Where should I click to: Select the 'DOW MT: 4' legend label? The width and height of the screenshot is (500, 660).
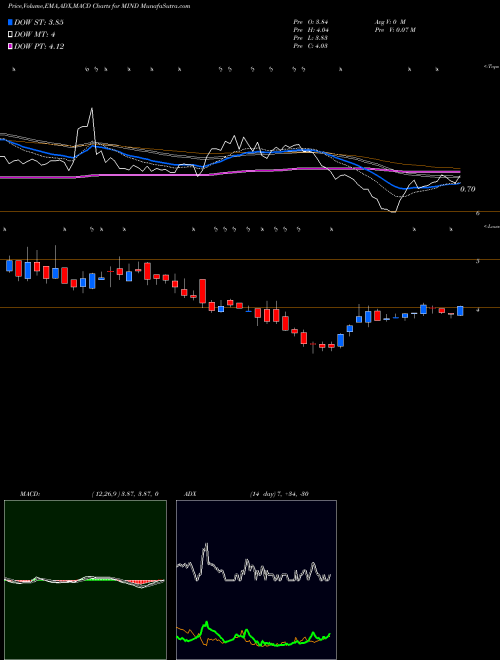pos(35,35)
